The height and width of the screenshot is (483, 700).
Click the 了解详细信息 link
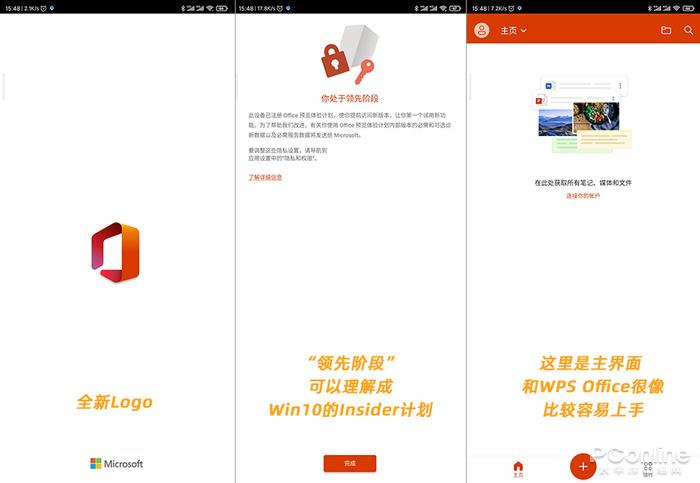(x=265, y=177)
